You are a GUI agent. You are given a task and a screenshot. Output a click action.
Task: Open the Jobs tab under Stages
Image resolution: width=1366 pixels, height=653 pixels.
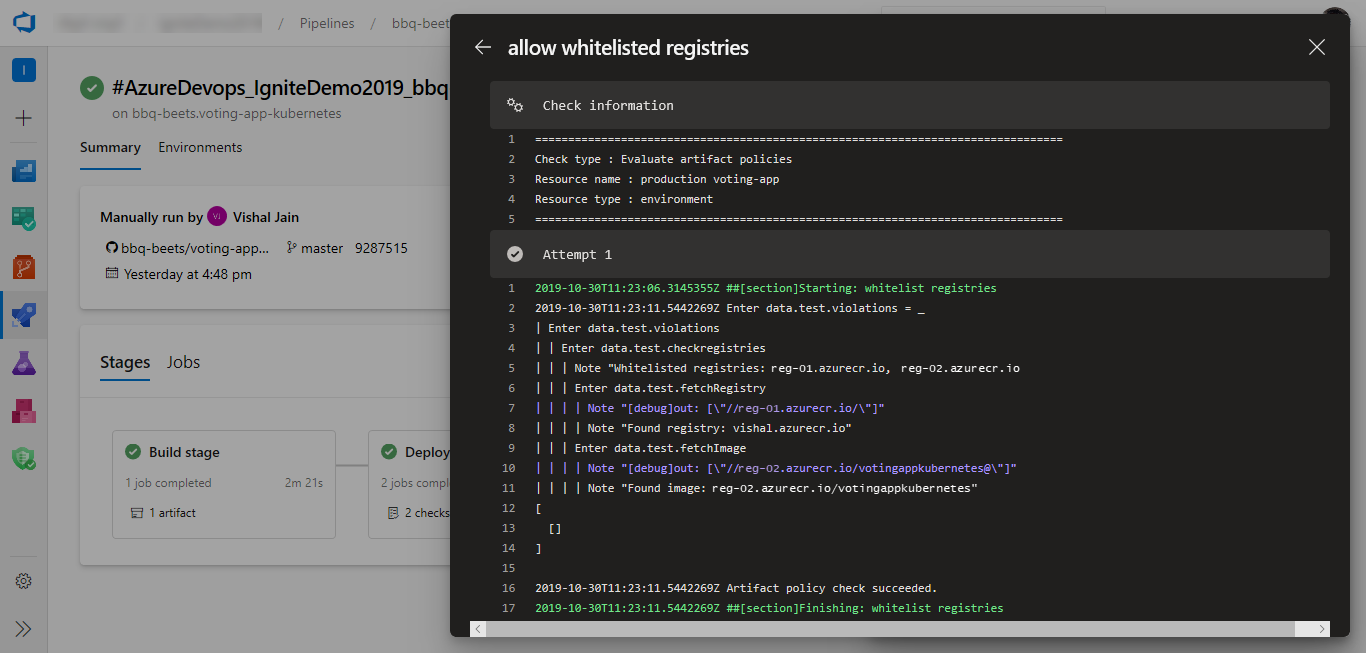(x=183, y=362)
